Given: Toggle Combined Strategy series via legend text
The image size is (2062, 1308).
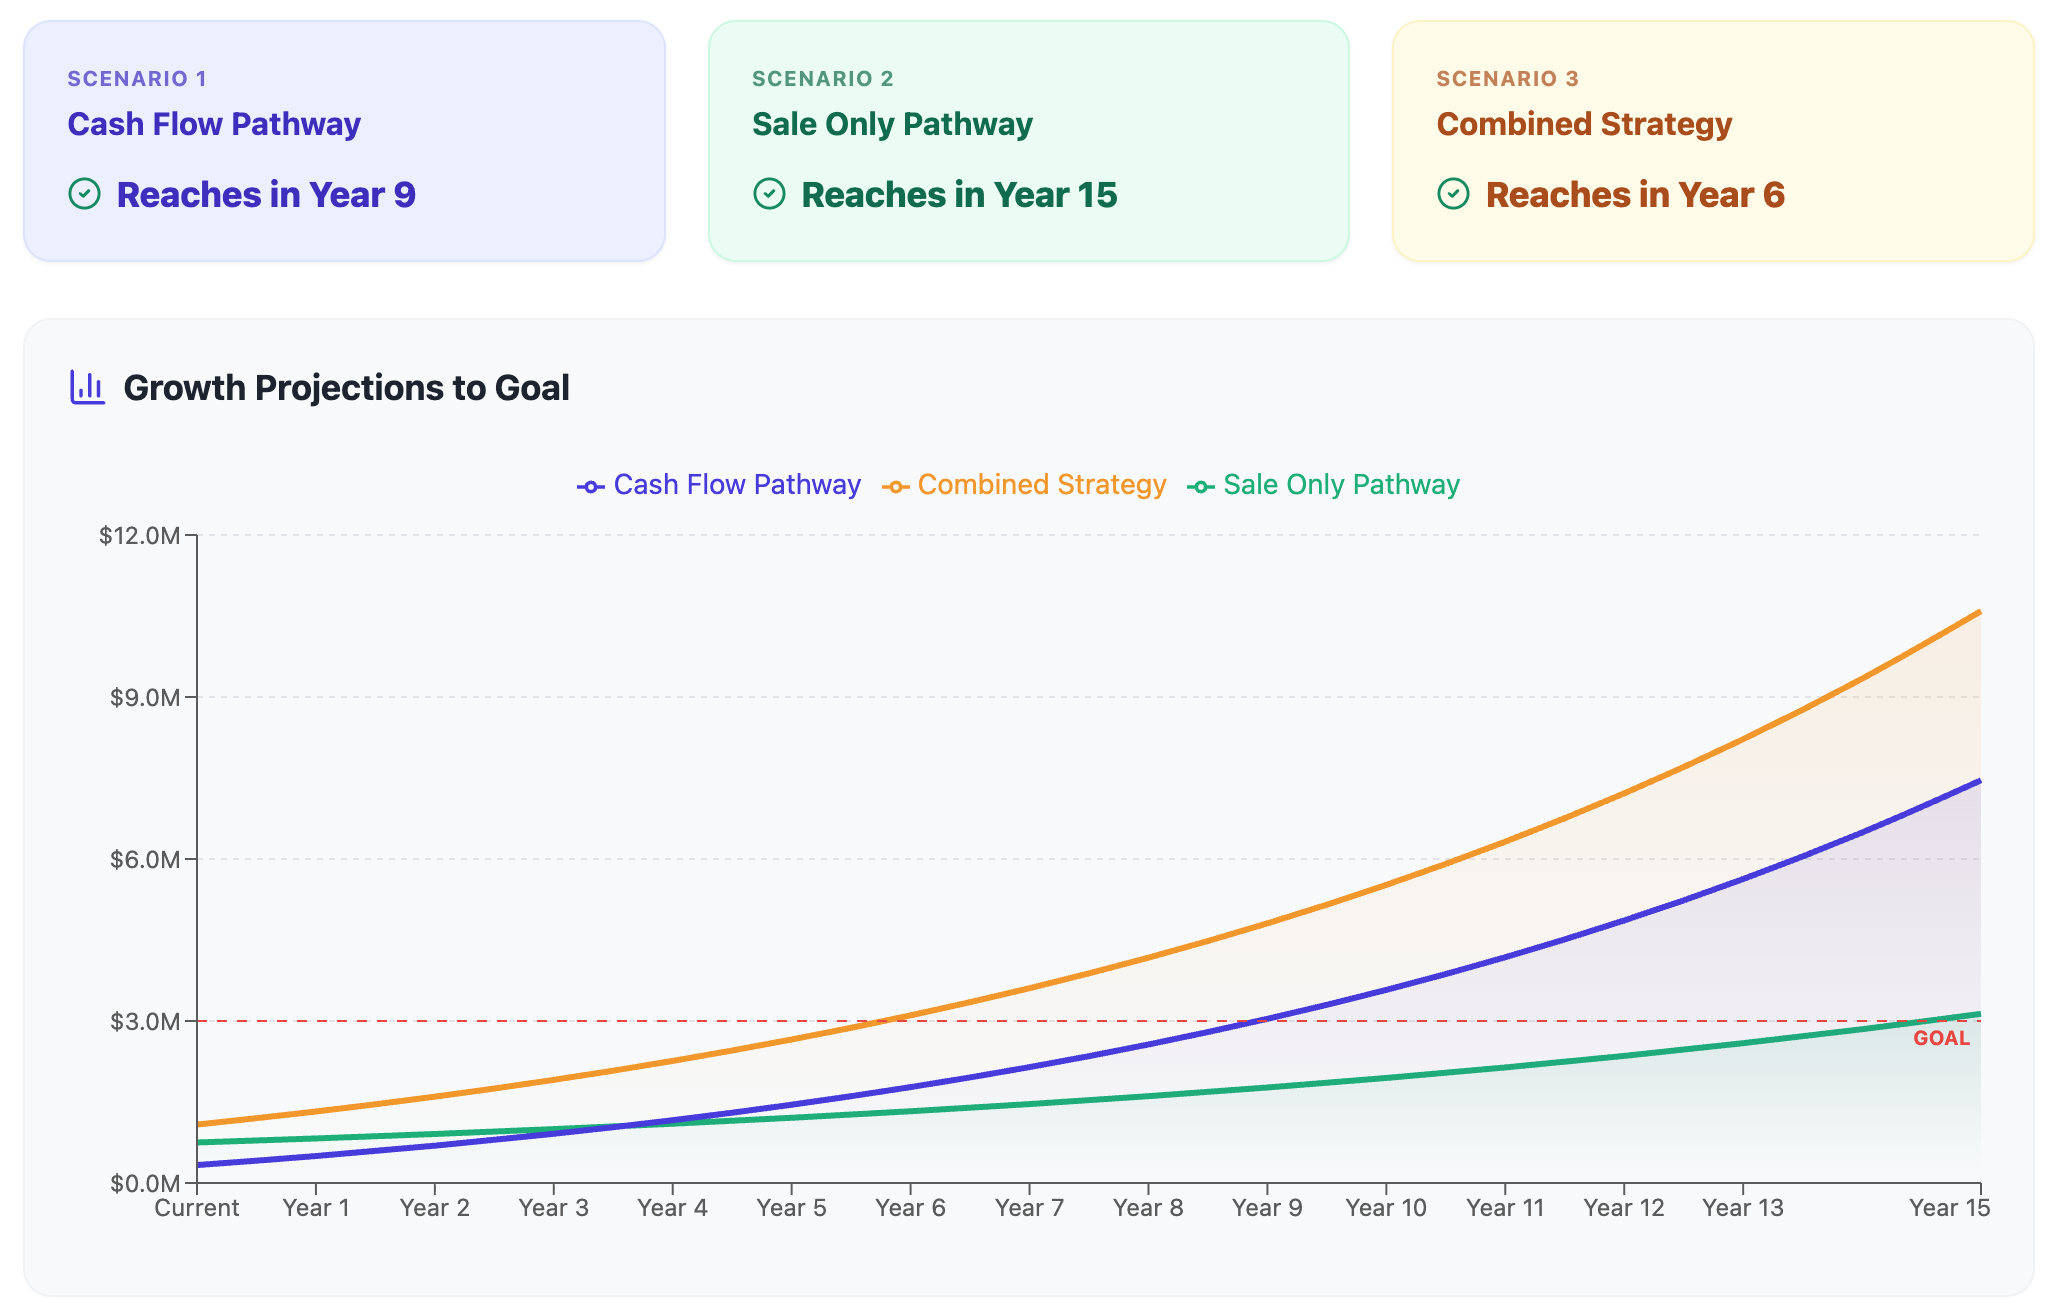Looking at the screenshot, I should pos(1042,485).
